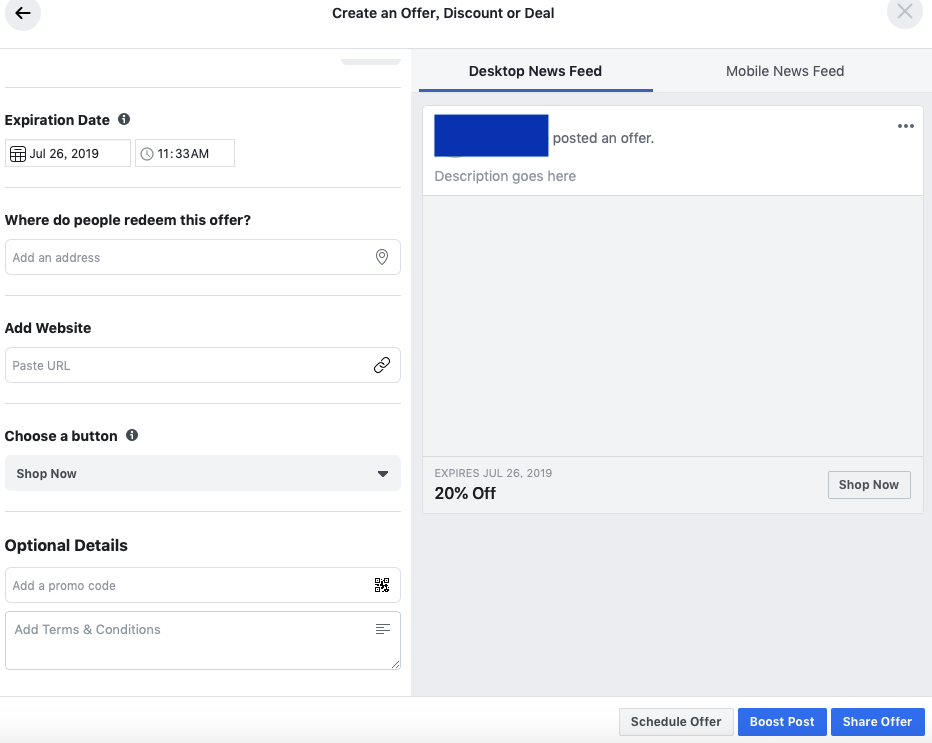Screen dimensions: 932x743
Task: Click the text lines icon in Terms box
Action: click(382, 629)
